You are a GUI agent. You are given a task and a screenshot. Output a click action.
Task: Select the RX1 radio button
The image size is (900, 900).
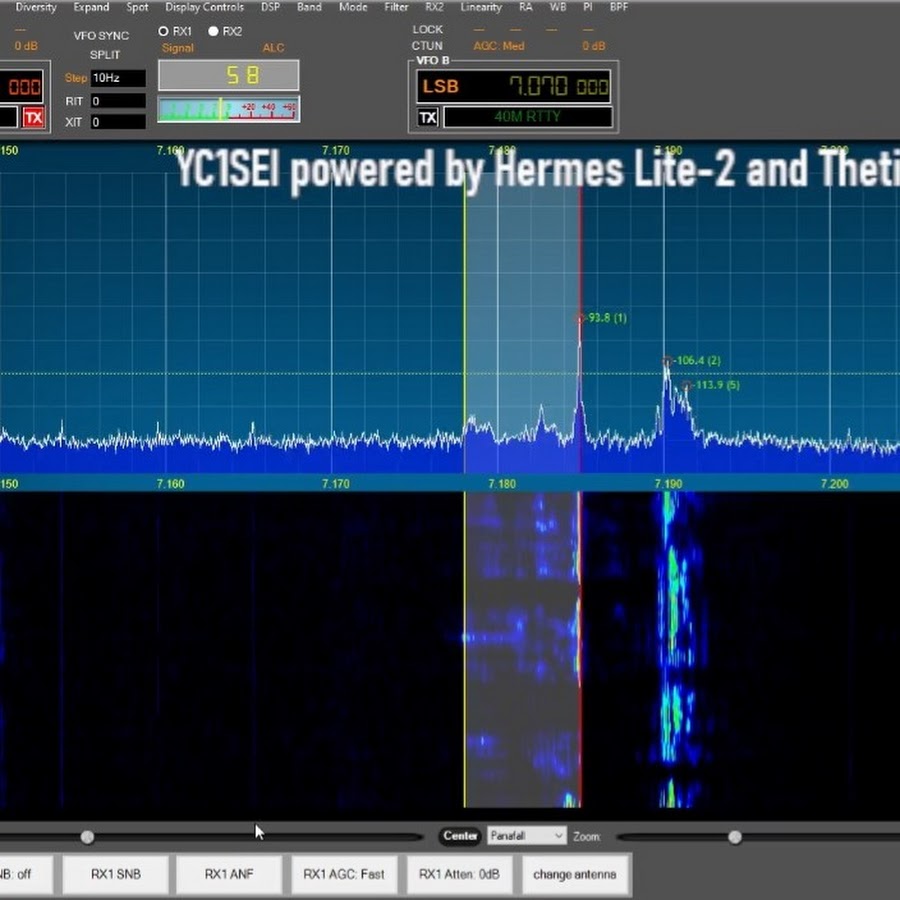tap(164, 32)
